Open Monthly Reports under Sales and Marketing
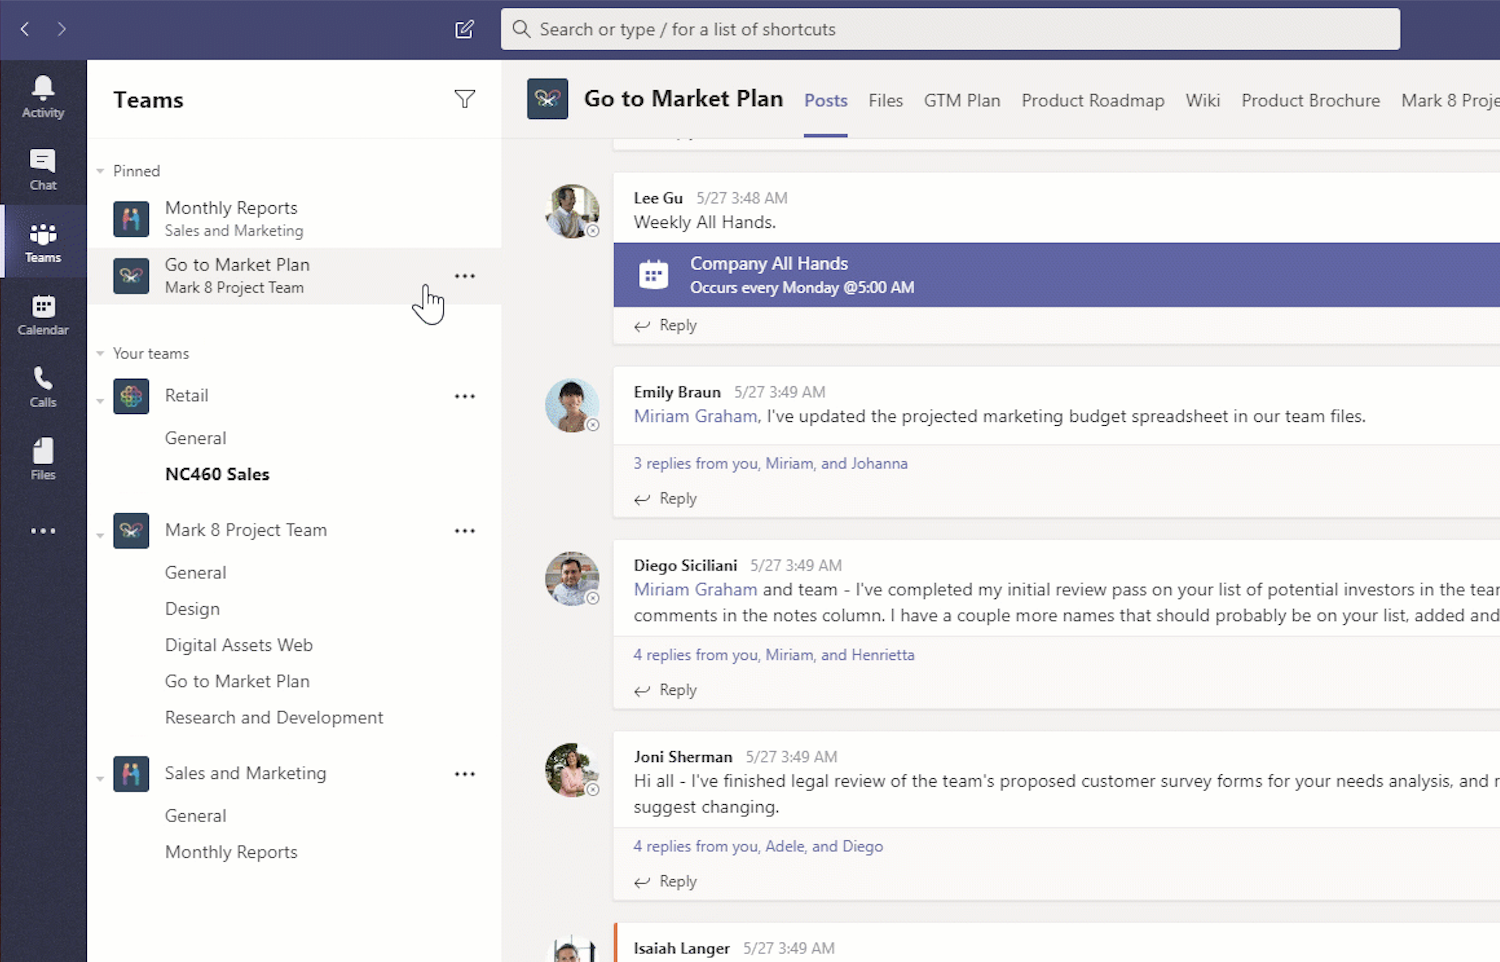Screen dimensions: 1500x962 pos(231,852)
